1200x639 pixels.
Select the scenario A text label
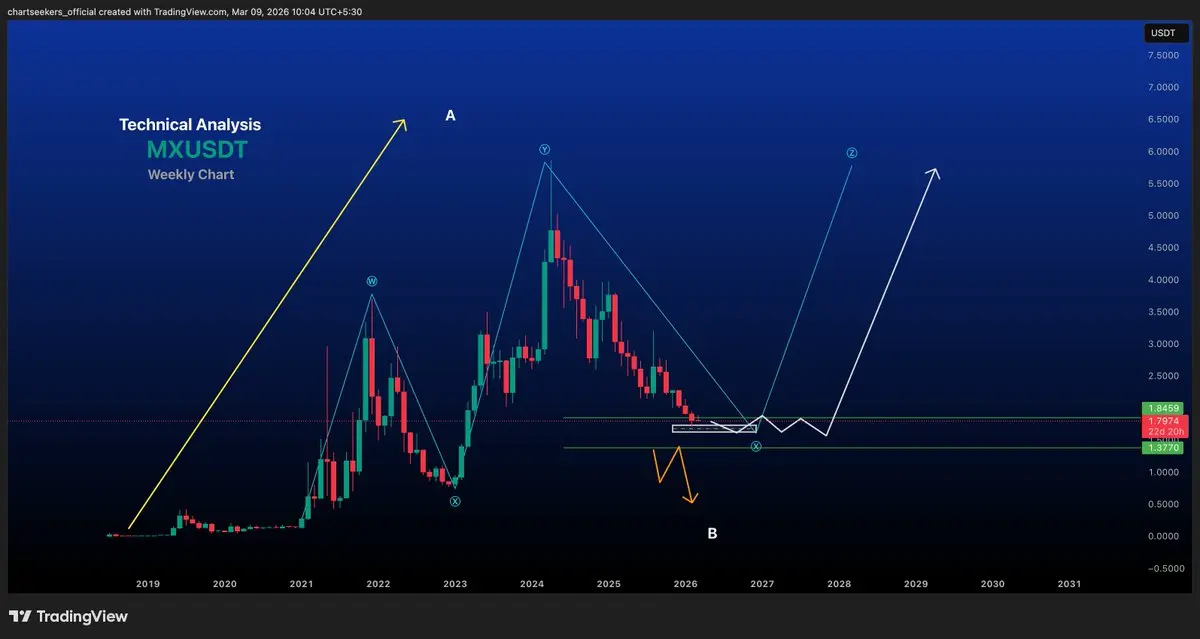[x=451, y=116]
